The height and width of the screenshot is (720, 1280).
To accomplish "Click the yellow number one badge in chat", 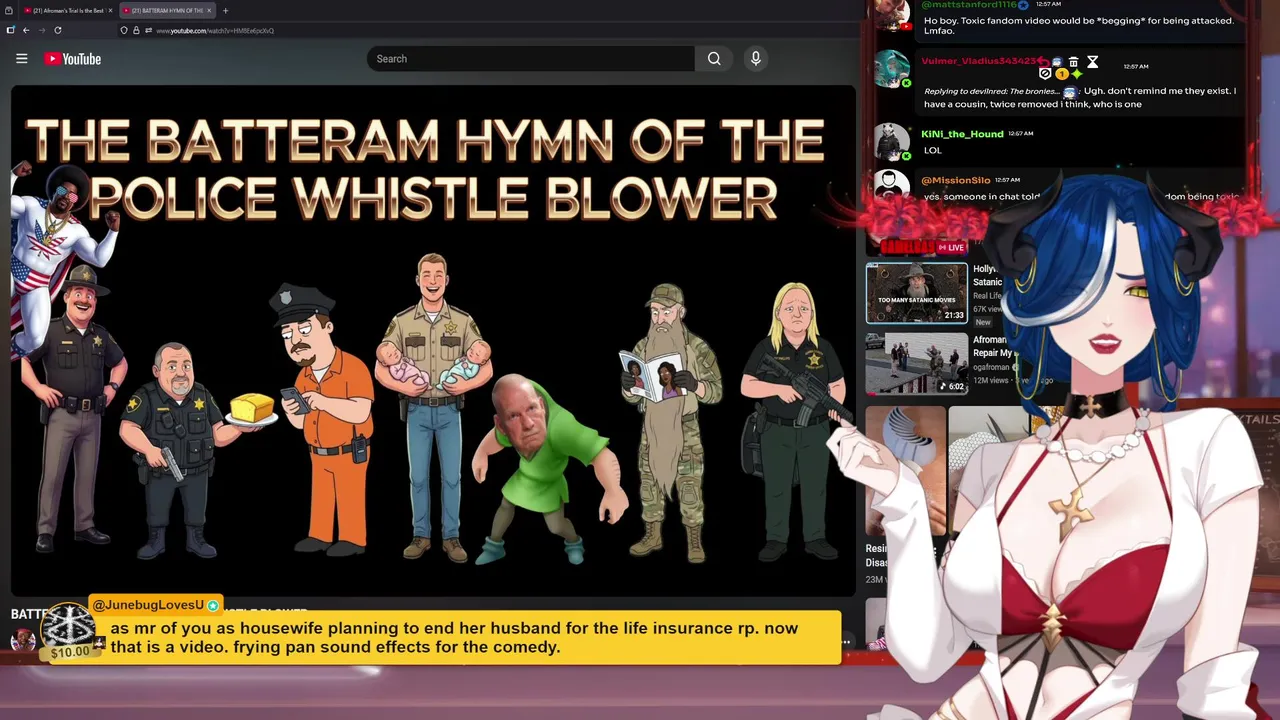I will [1061, 74].
